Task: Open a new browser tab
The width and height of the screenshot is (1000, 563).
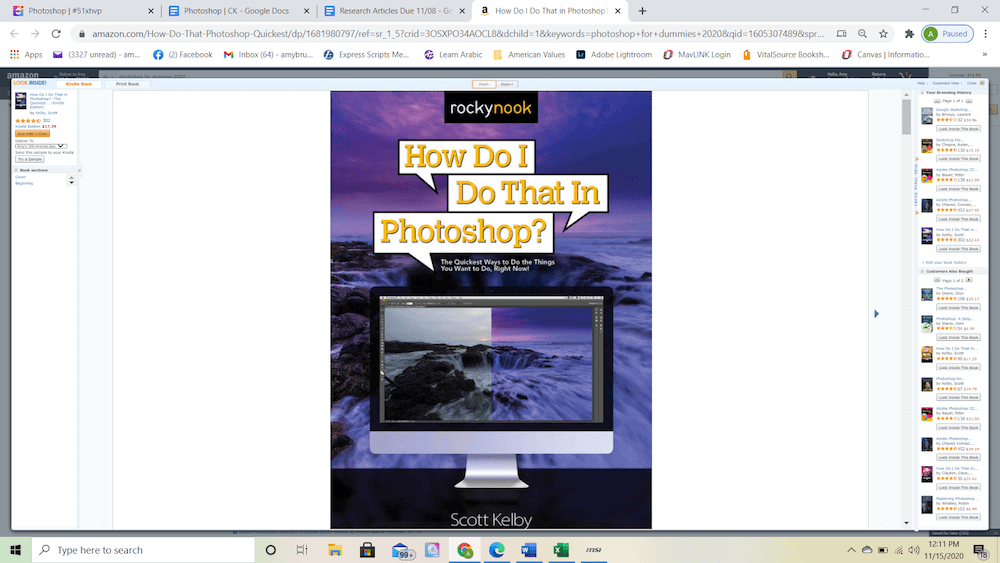Action: pyautogui.click(x=642, y=11)
